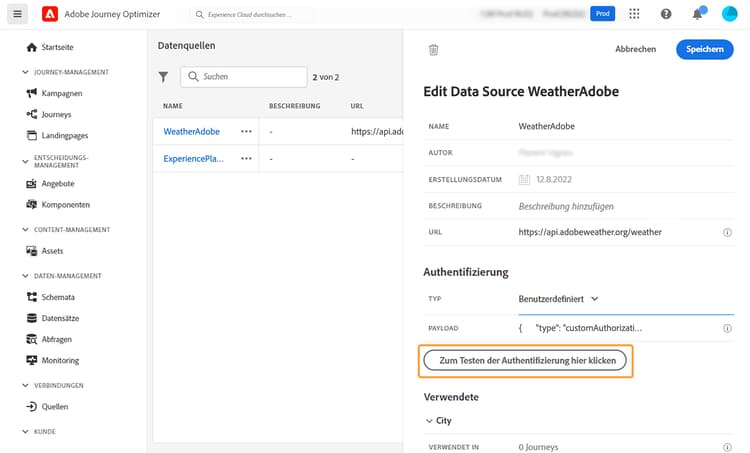Collapse the City section
Viewport: 750px width, 453px height.
pyautogui.click(x=429, y=421)
